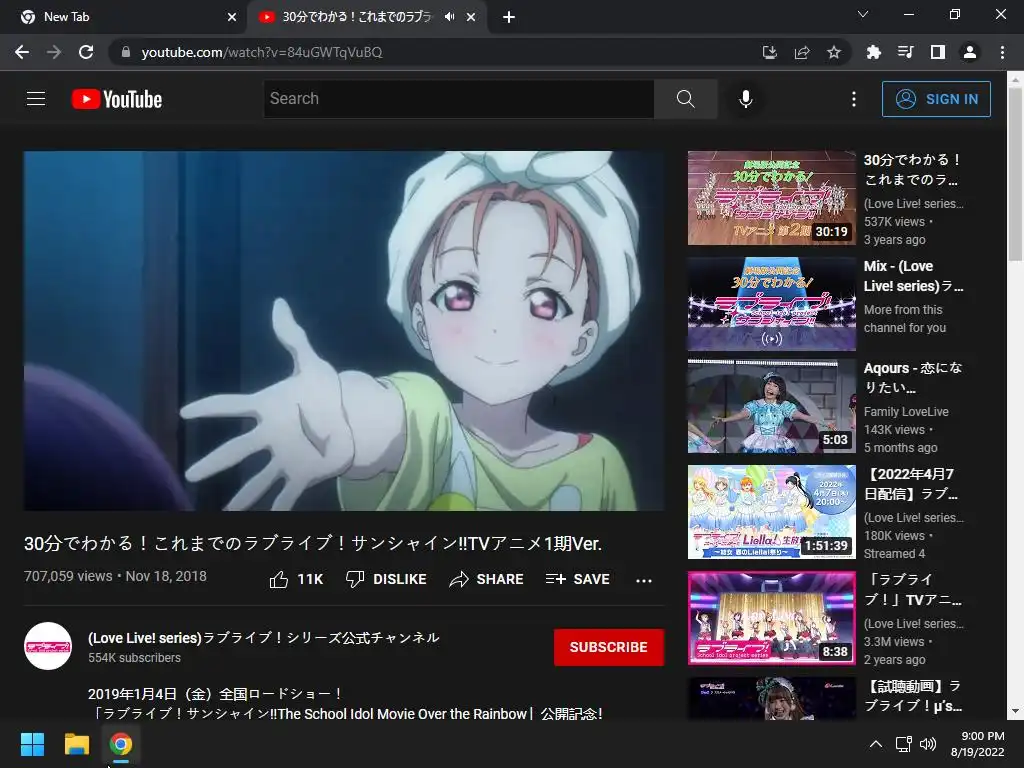Open media control icon in toolbar
Screen dimensions: 1024x768
click(x=905, y=52)
